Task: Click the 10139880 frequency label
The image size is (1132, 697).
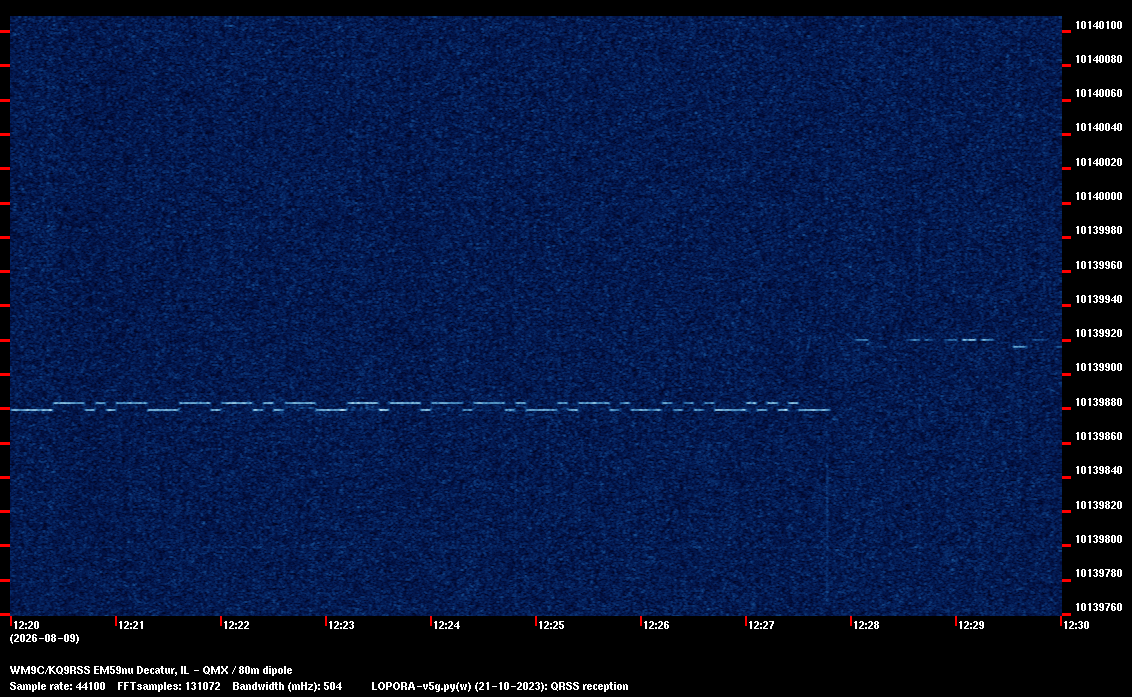Action: (x=1099, y=402)
